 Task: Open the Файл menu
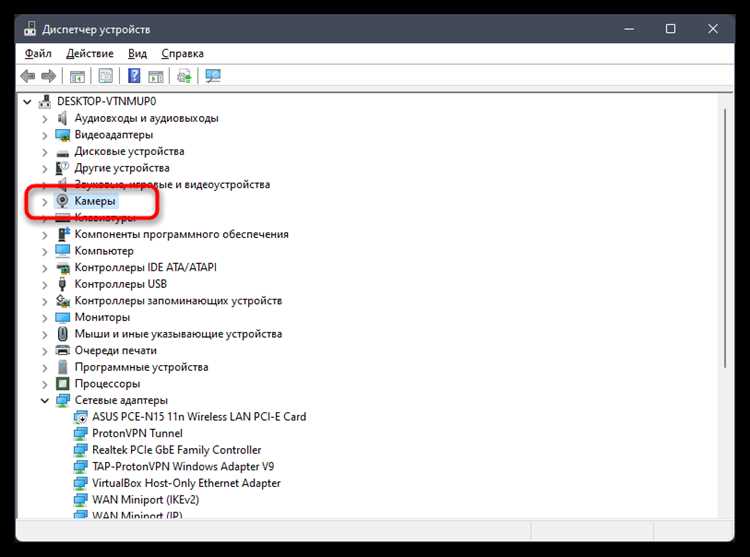pos(38,53)
